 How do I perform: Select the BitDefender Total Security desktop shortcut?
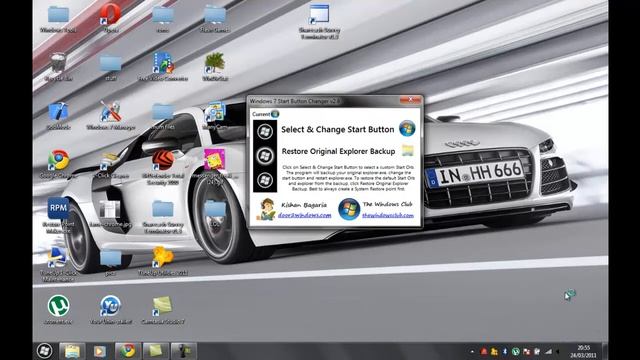[163, 167]
